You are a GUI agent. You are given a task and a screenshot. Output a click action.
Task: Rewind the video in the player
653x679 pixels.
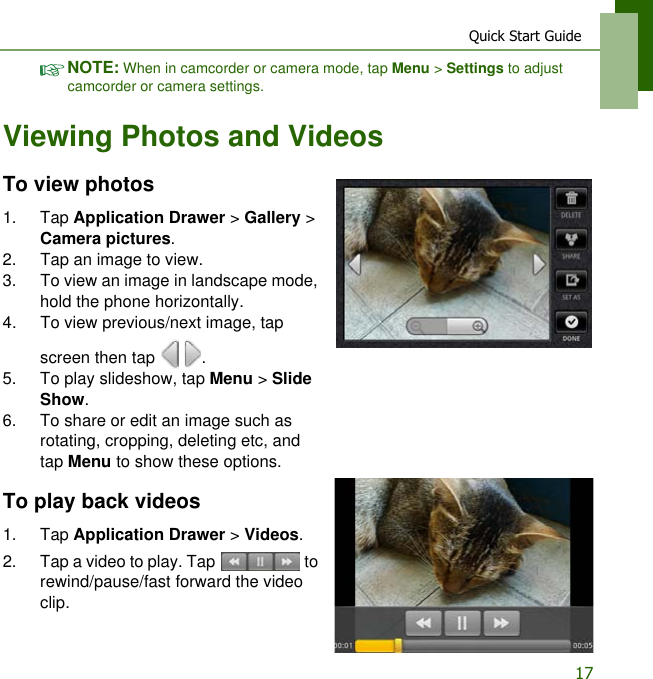423,623
